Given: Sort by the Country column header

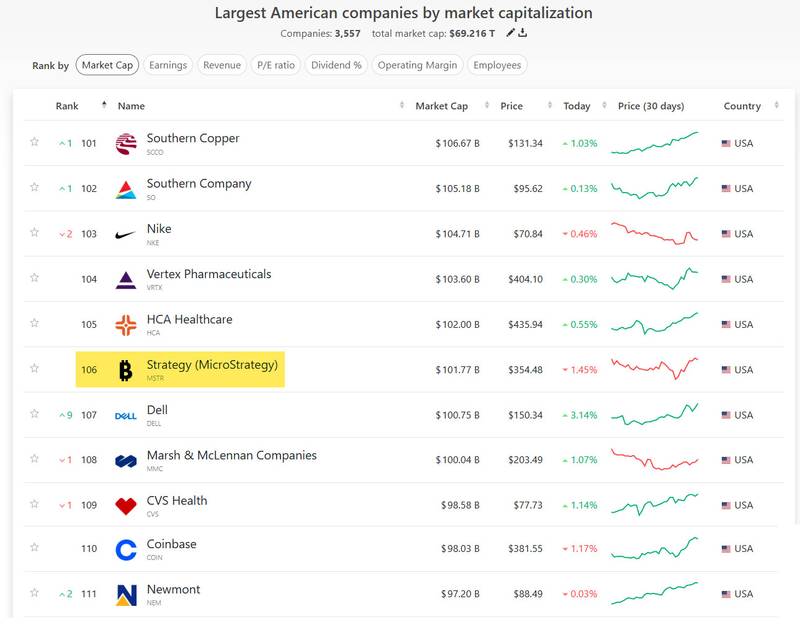Looking at the screenshot, I should (x=742, y=106).
